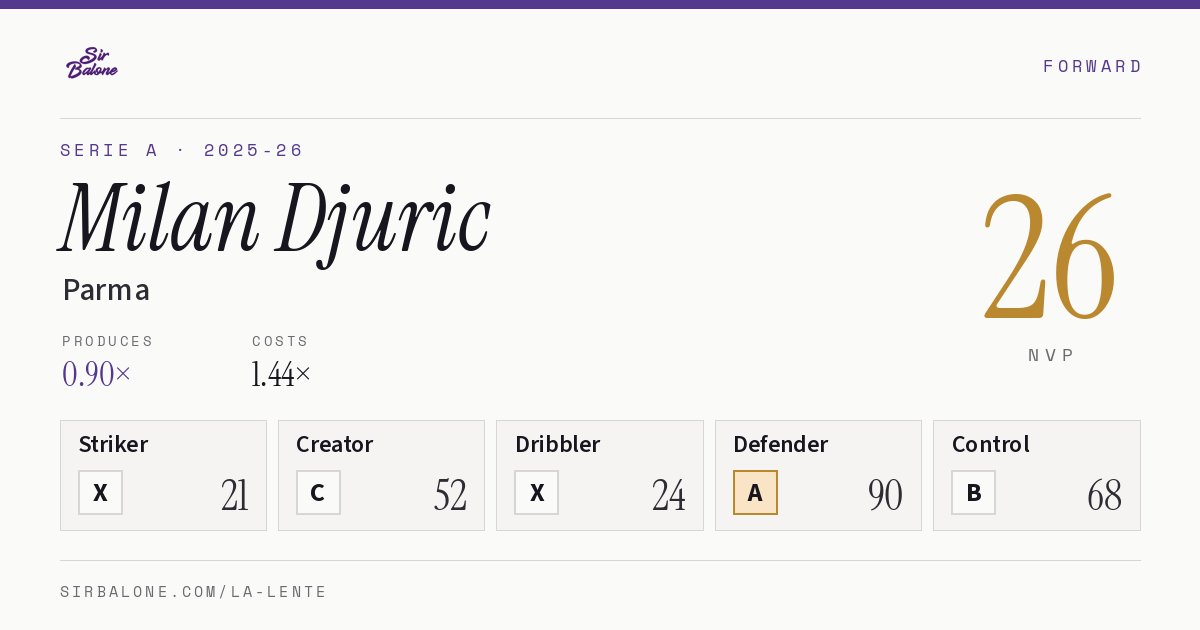This screenshot has width=1200, height=630.
Task: Click the Defender card title
Action: click(781, 444)
